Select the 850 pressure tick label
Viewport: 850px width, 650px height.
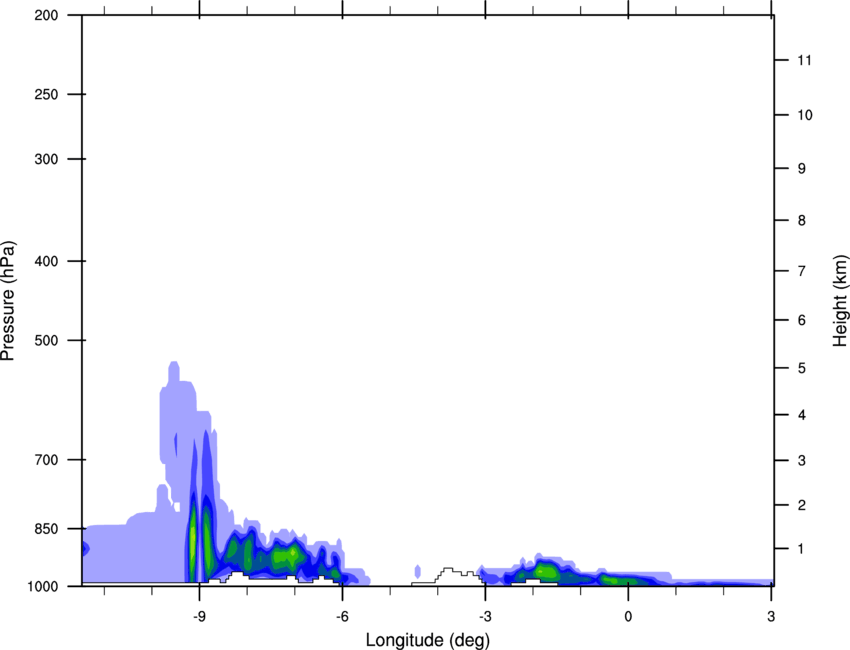coord(46,529)
